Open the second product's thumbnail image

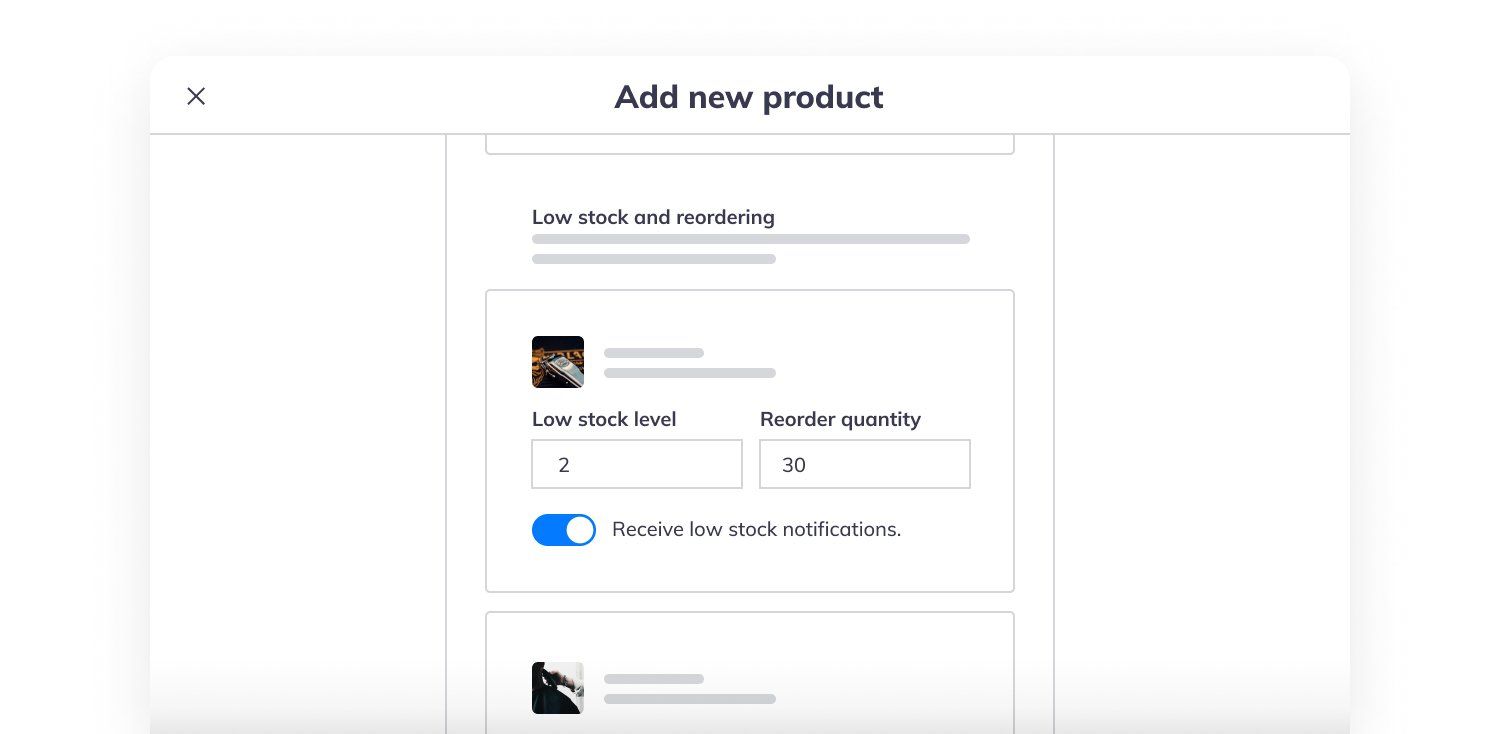(558, 688)
